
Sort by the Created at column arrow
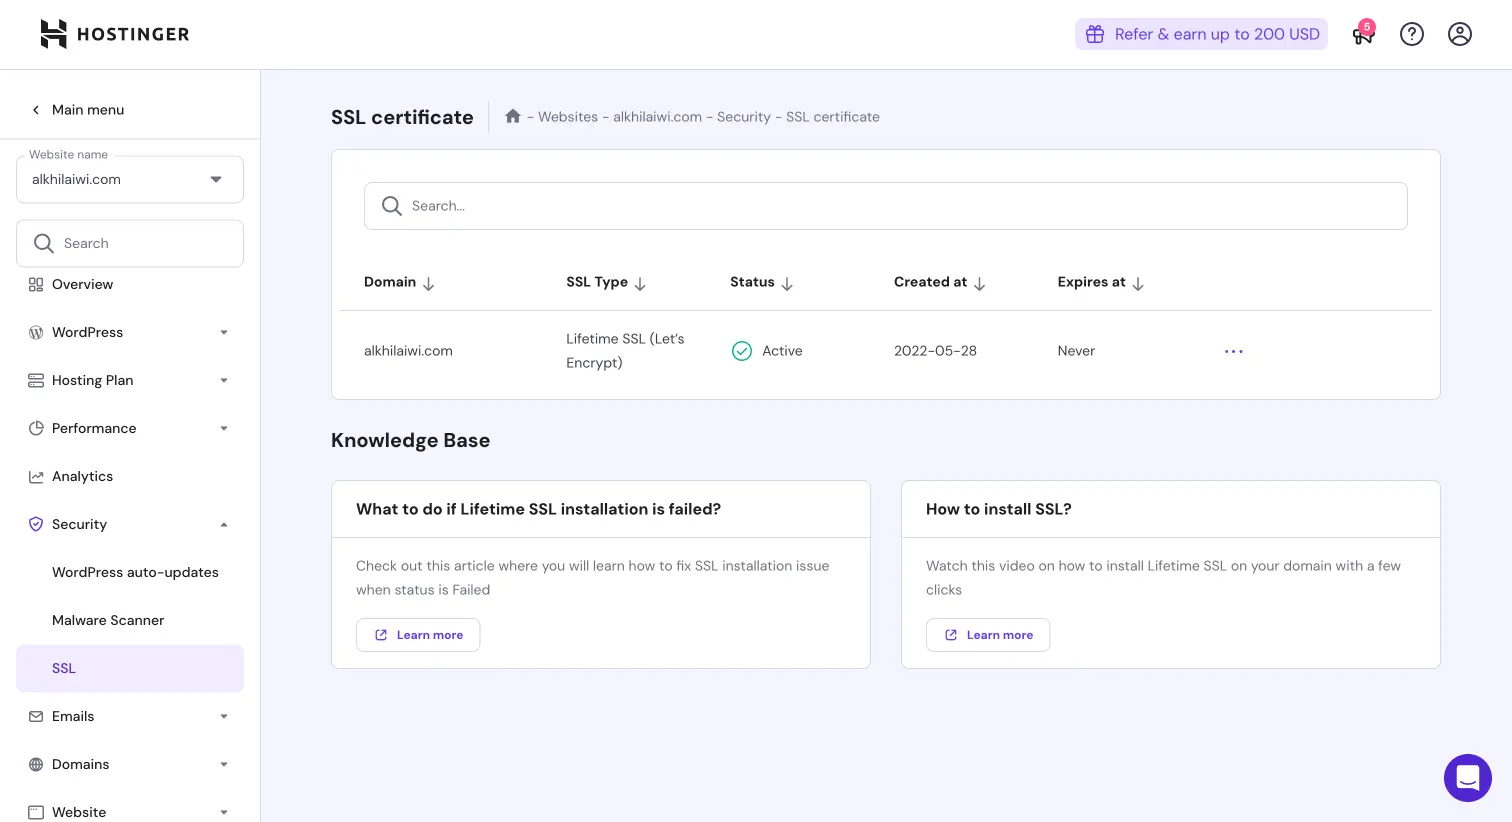(979, 284)
